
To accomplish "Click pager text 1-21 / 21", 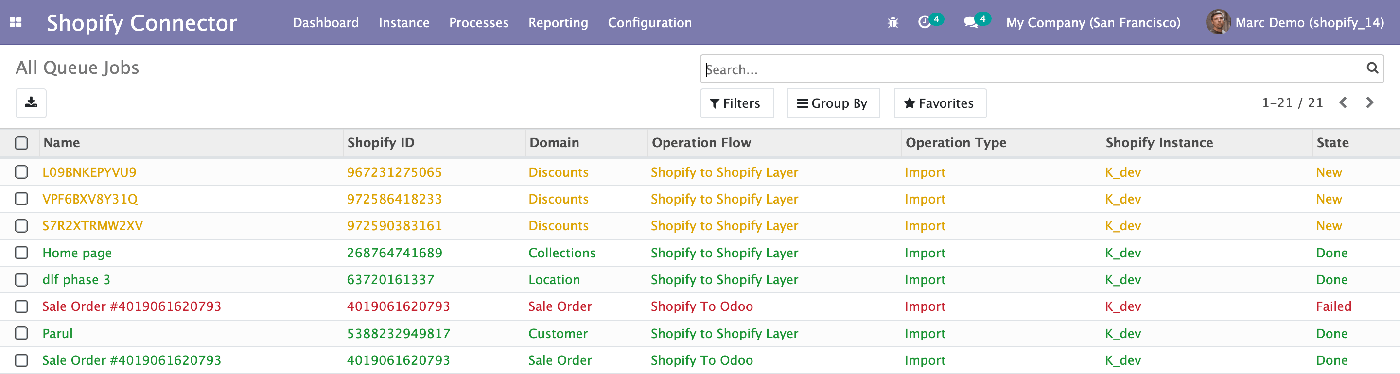I will click(1293, 102).
